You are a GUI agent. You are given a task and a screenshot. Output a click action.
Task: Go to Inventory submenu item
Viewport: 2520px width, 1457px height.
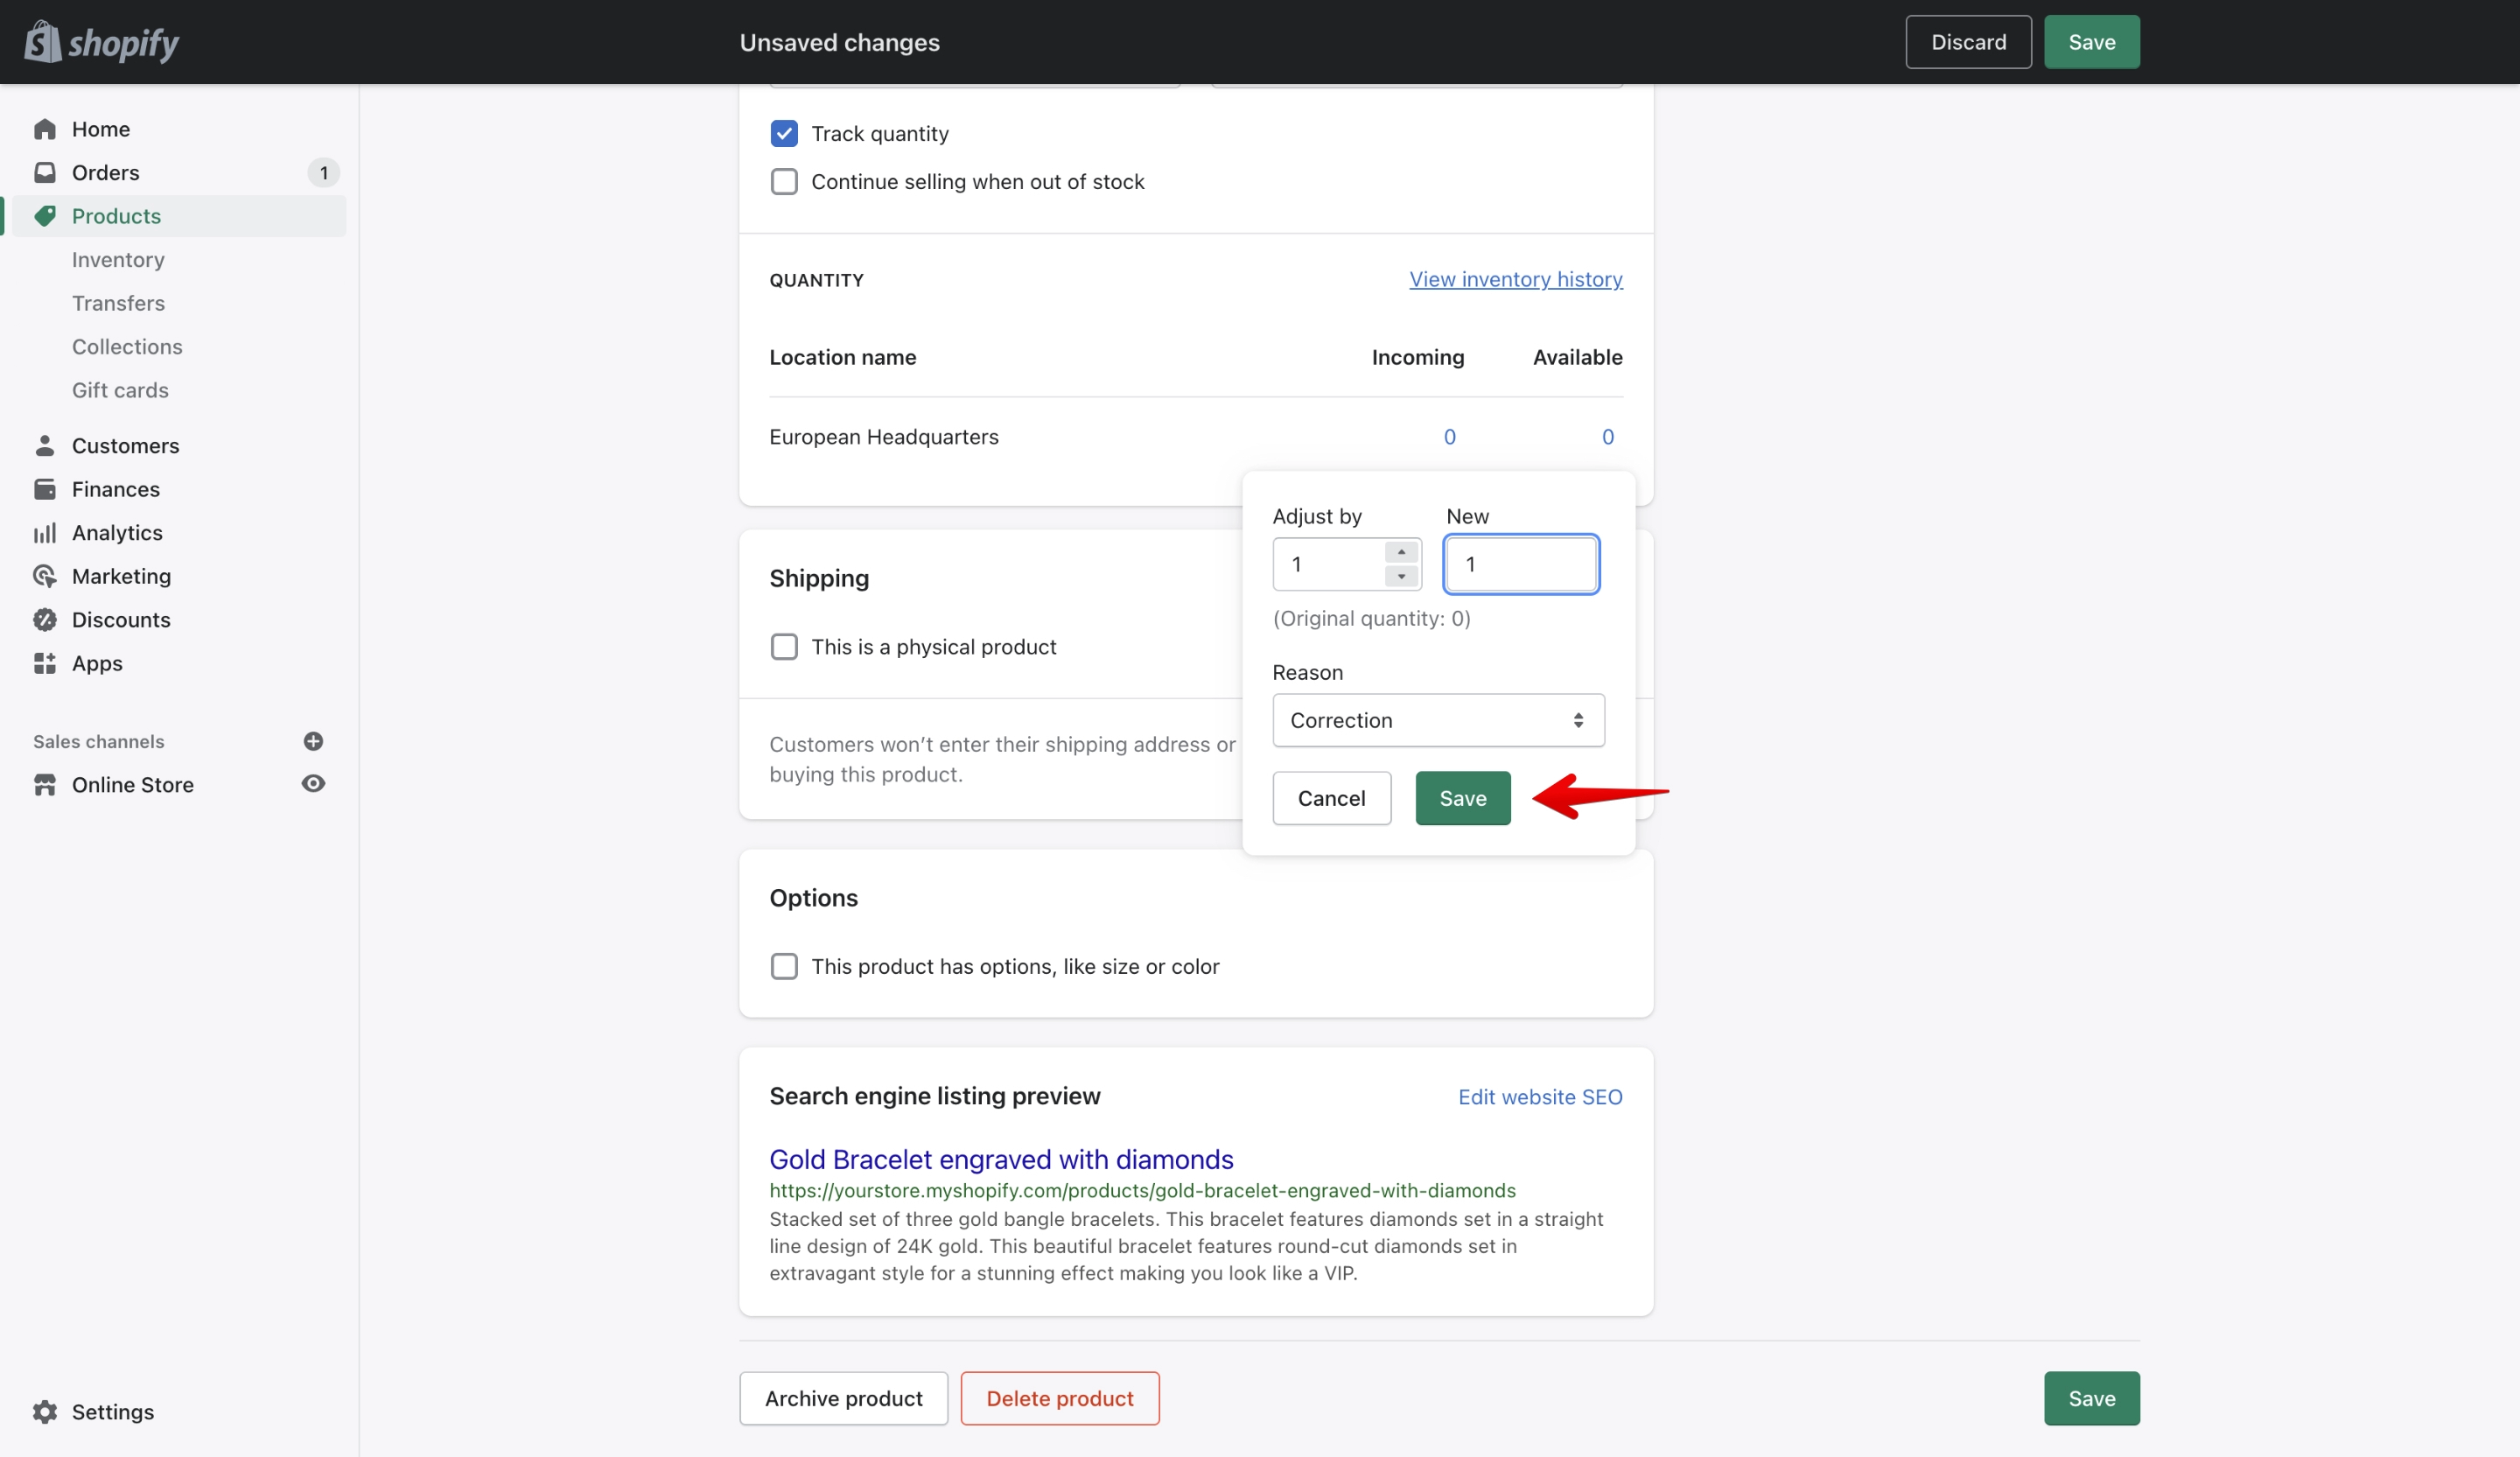(x=118, y=259)
